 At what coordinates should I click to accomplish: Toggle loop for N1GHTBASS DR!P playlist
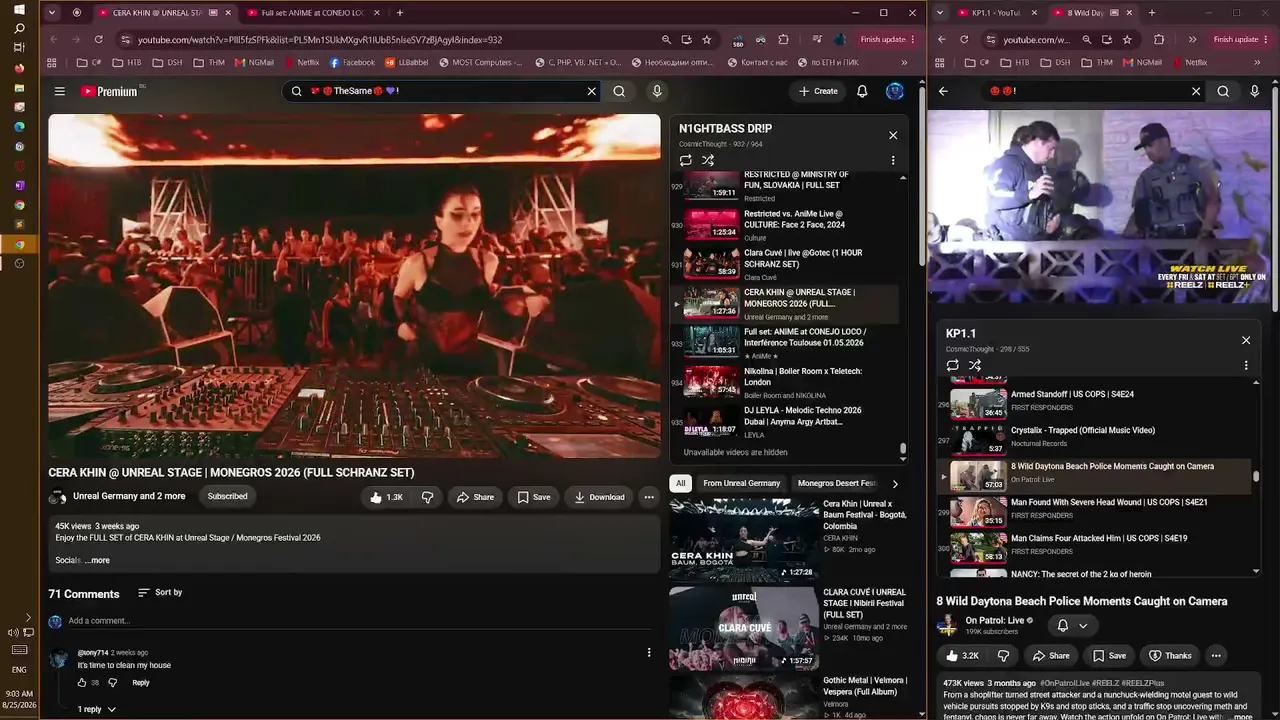tap(686, 160)
